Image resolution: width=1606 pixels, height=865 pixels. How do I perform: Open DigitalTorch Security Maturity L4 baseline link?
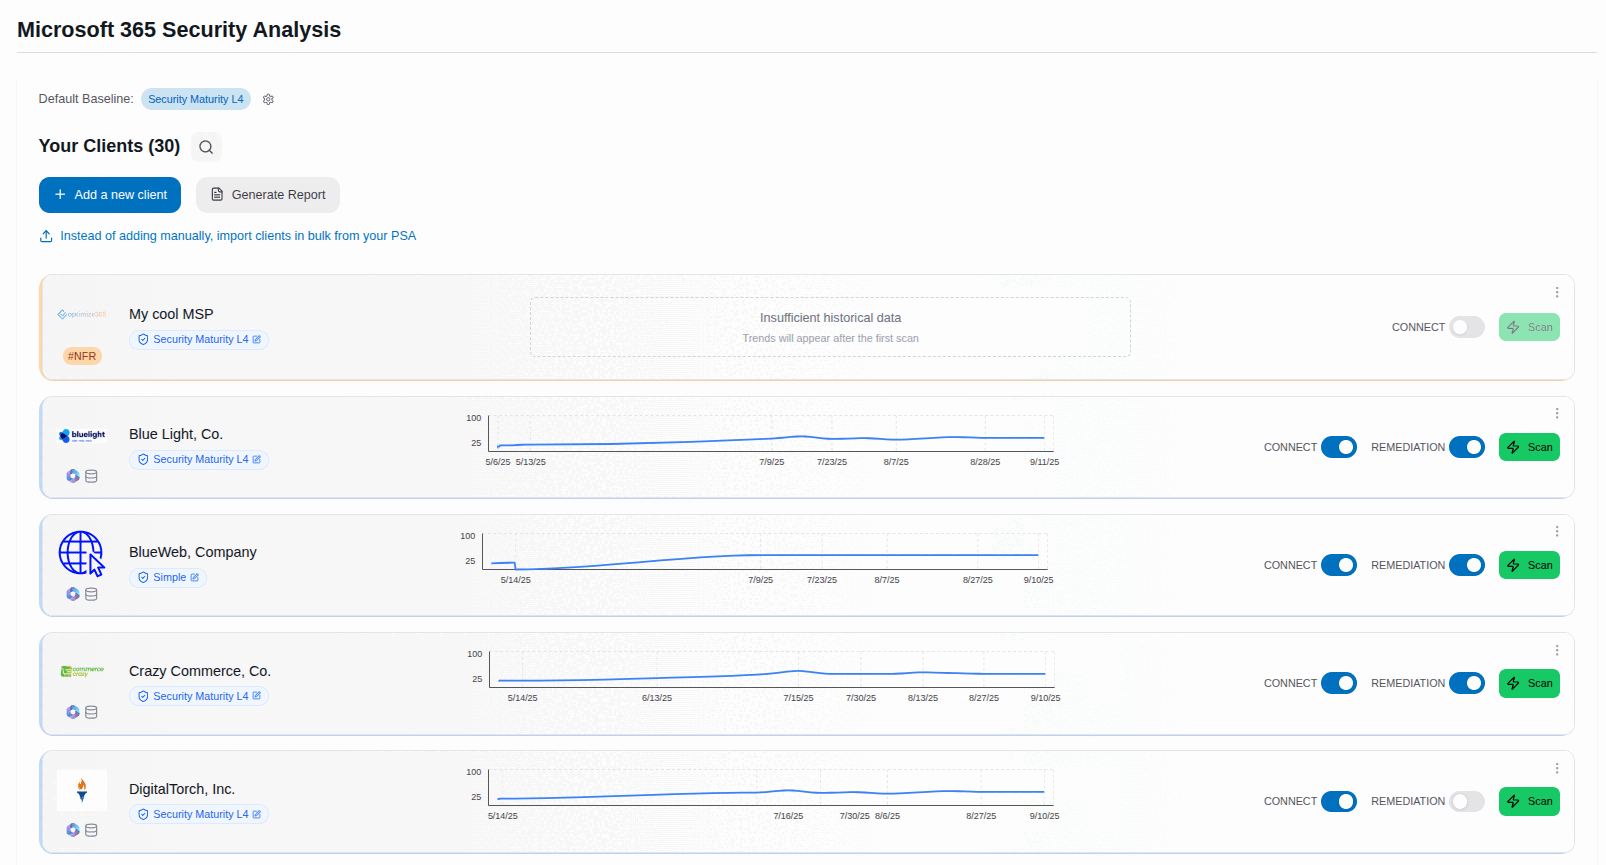(x=199, y=815)
